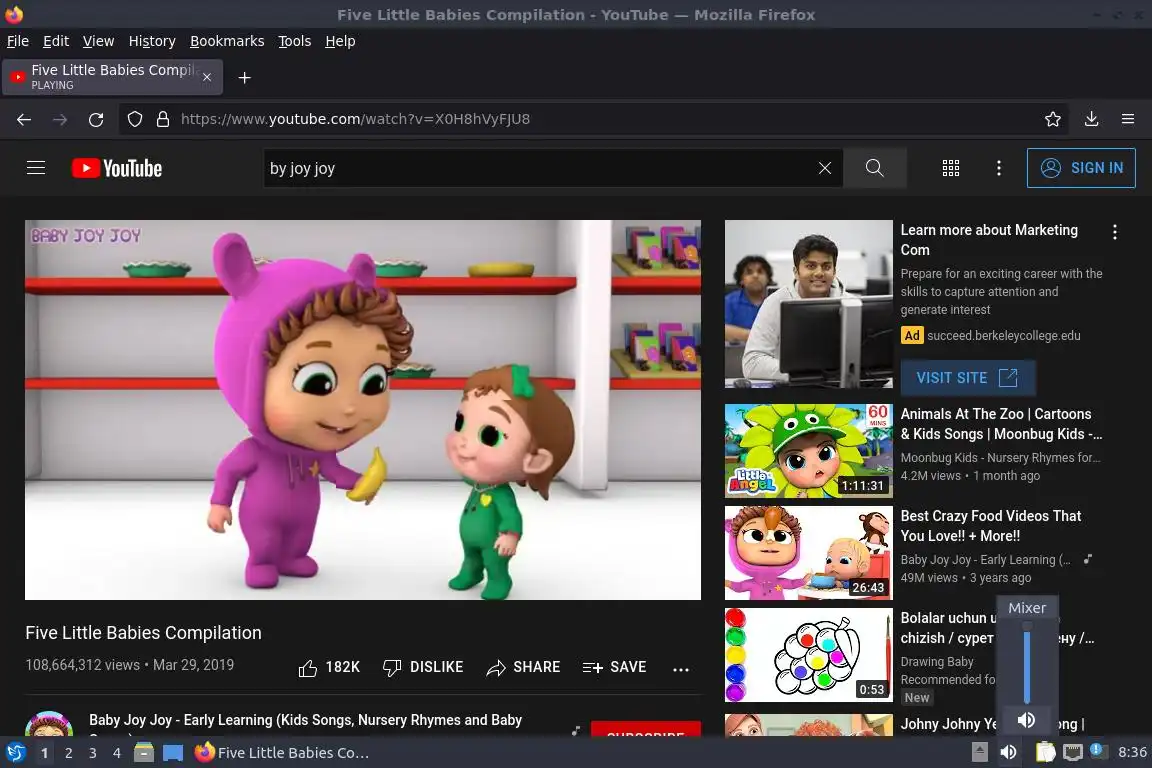1152x768 pixels.
Task: Click the SHARE button
Action: [x=523, y=667]
